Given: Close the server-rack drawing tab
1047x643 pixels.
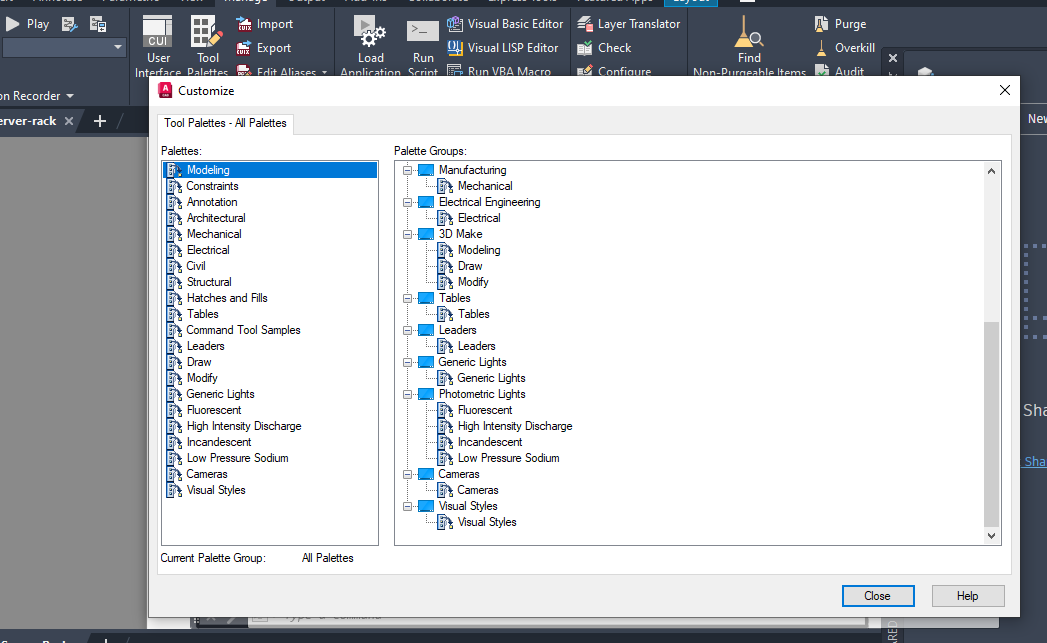Looking at the screenshot, I should (69, 122).
